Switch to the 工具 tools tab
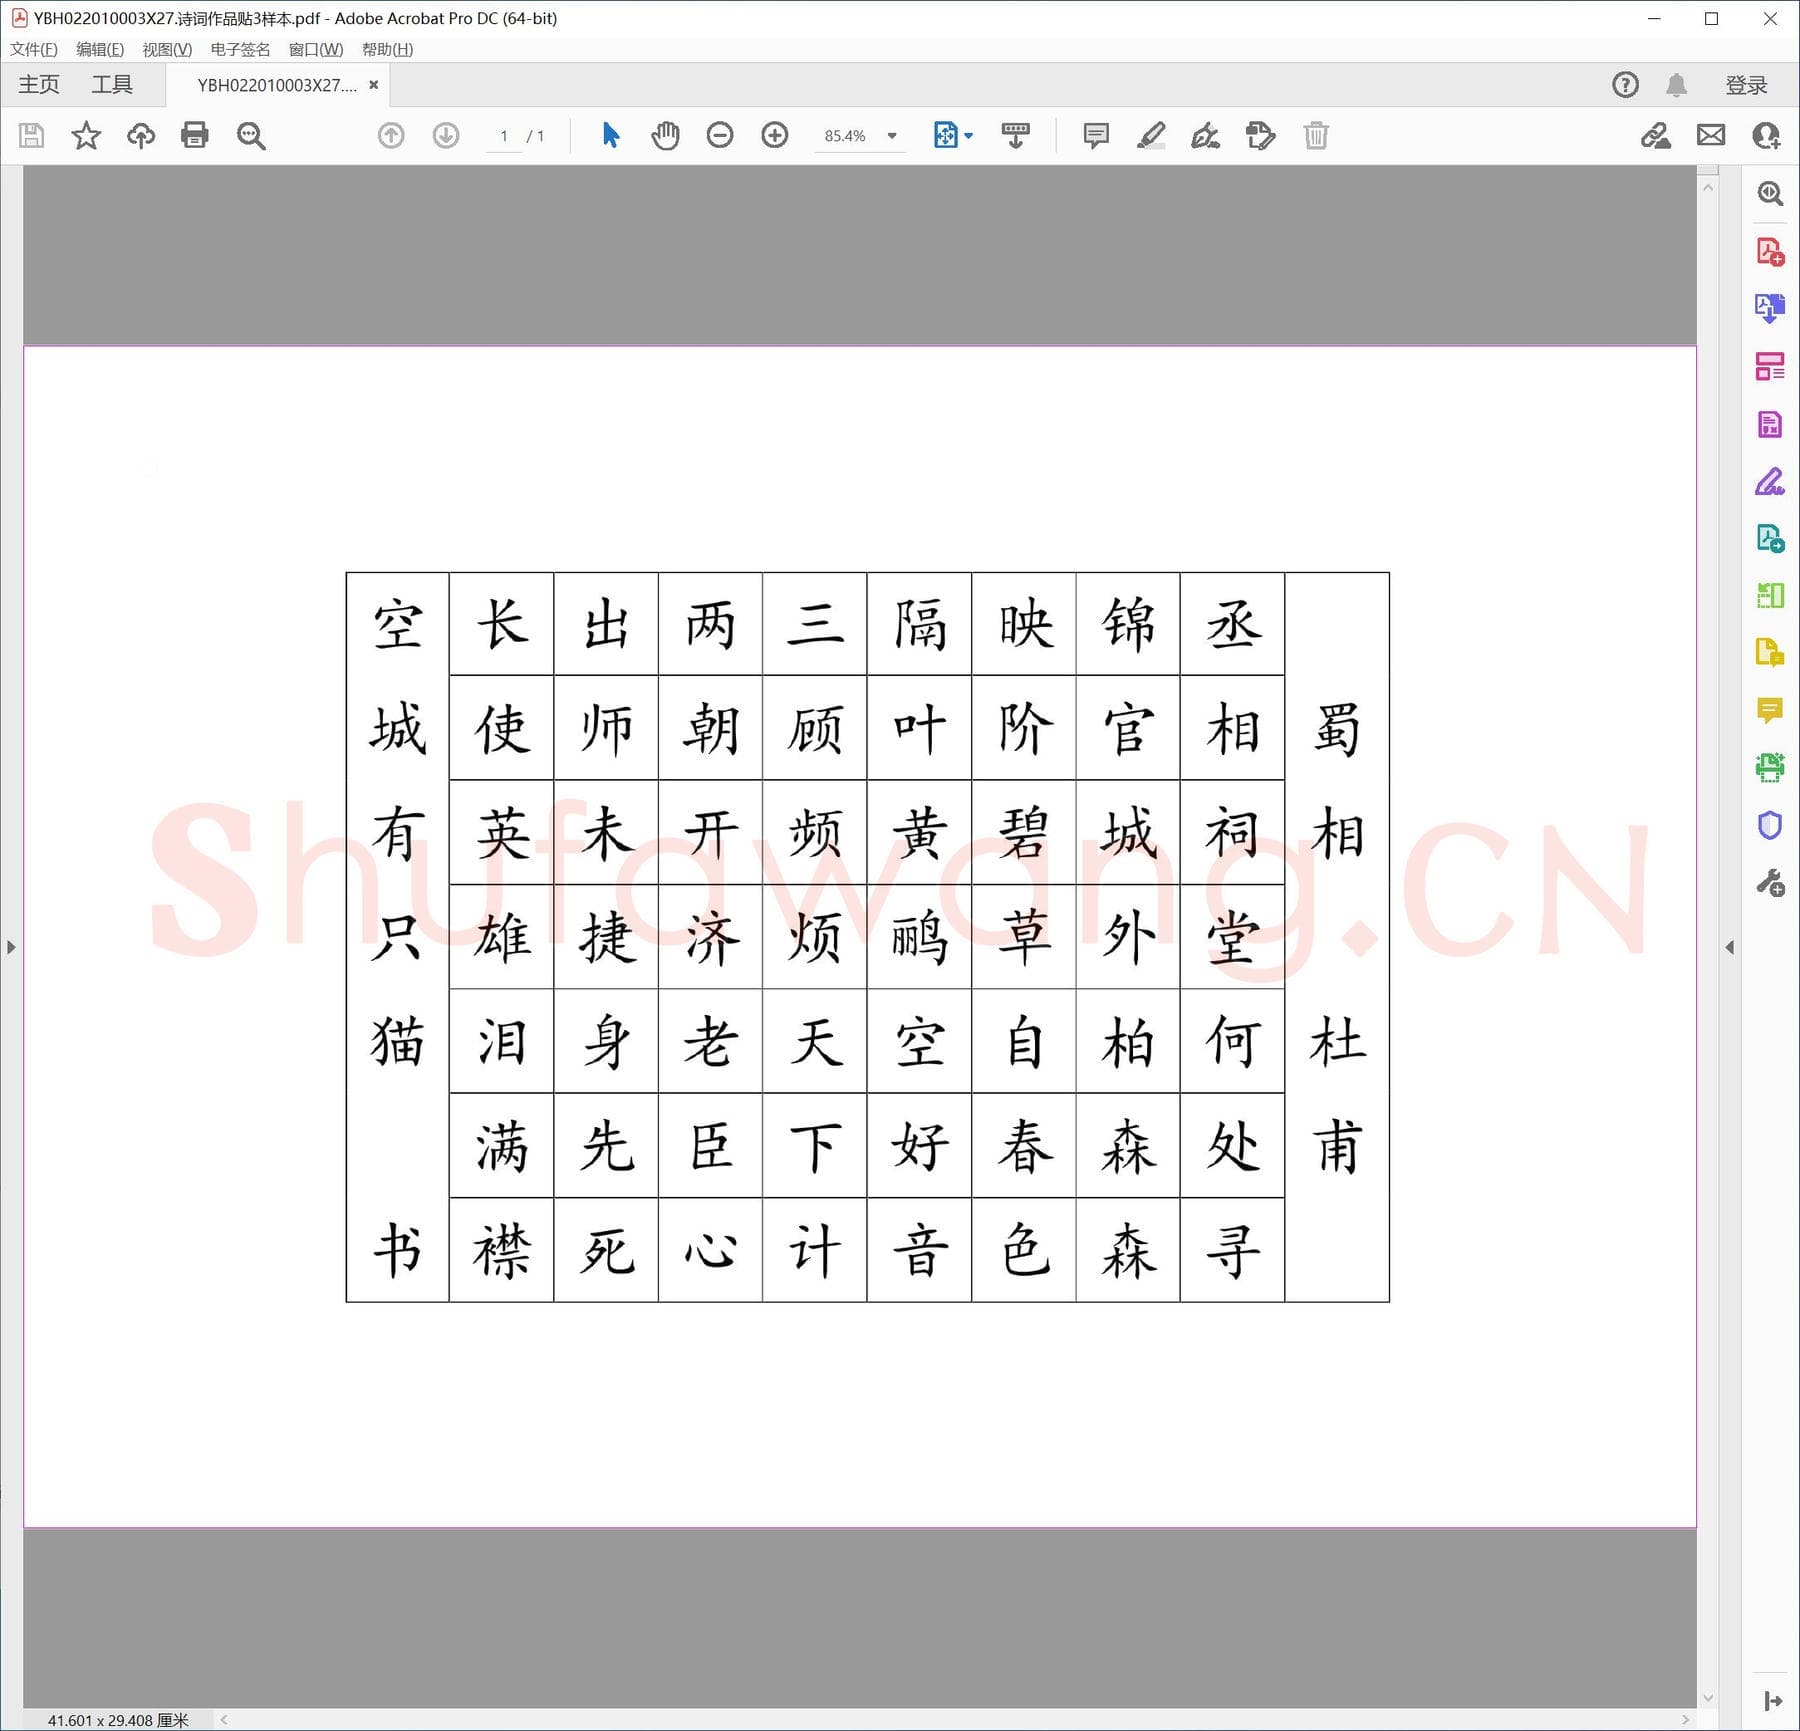The image size is (1800, 1731). coord(112,85)
